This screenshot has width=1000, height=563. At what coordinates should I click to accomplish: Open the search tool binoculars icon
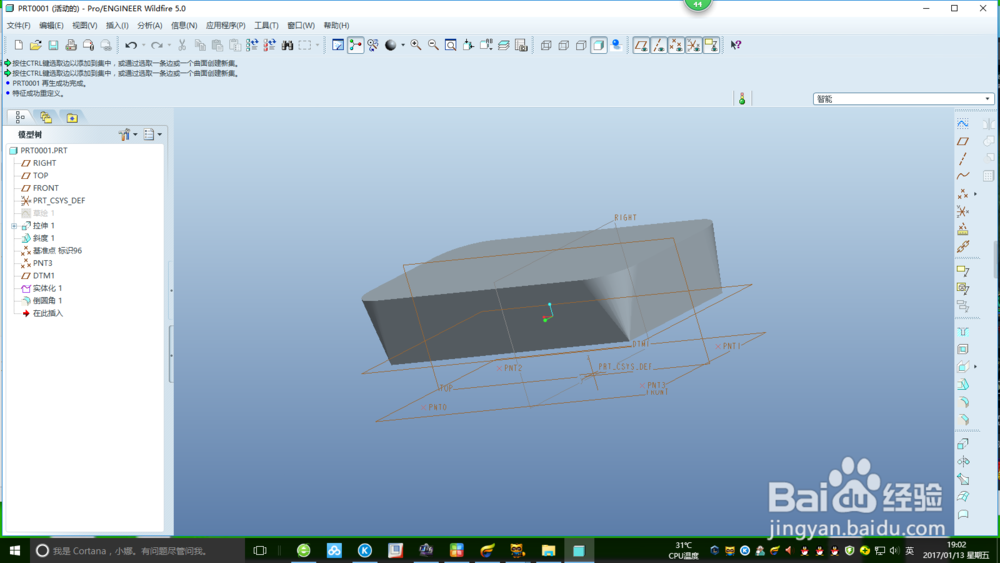(288, 45)
